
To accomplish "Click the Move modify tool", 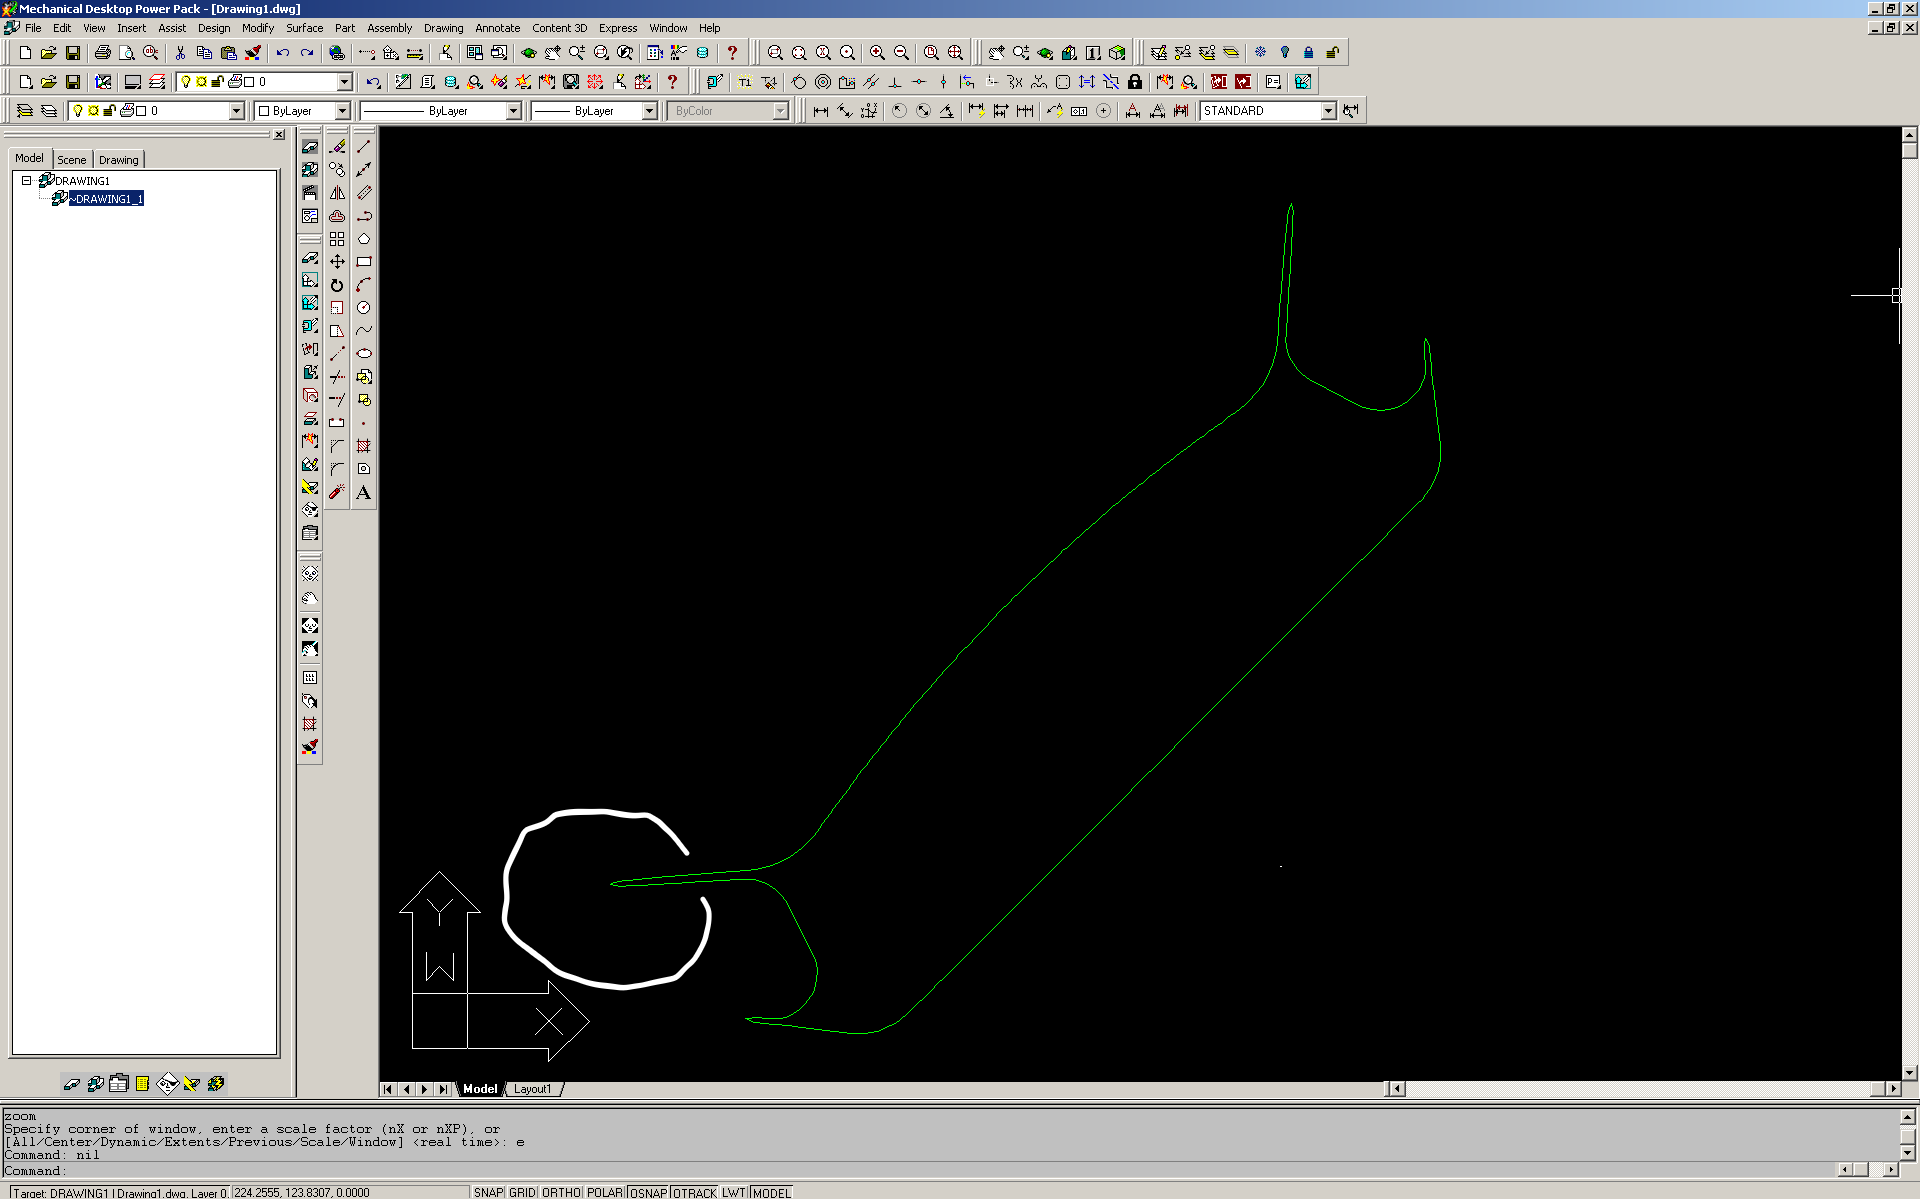I will [x=337, y=262].
